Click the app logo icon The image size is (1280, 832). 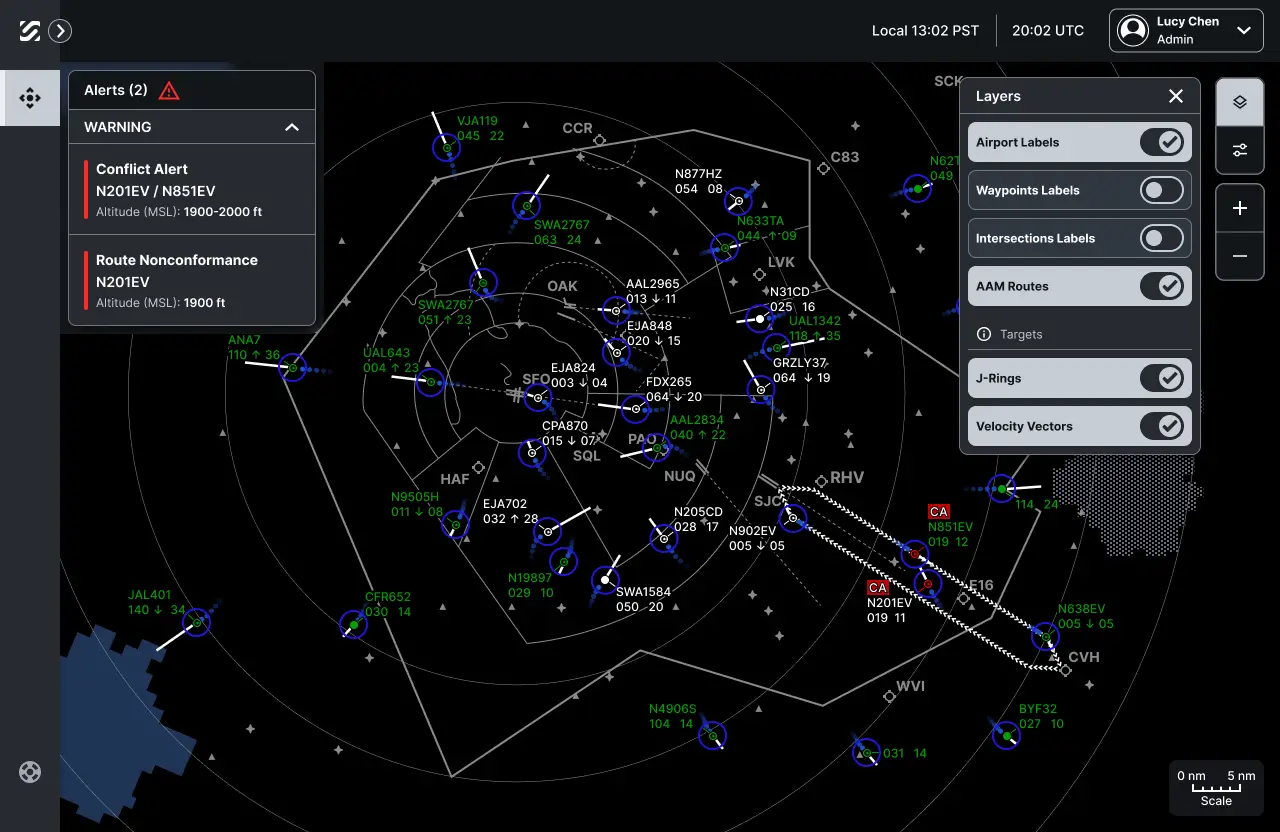[x=30, y=31]
